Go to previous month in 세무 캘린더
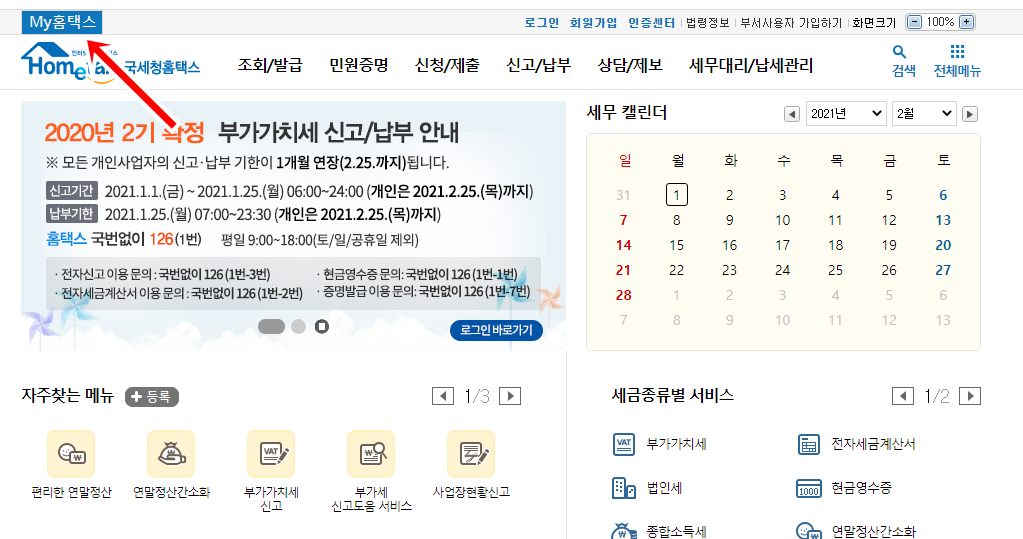This screenshot has width=1023, height=539. [791, 114]
